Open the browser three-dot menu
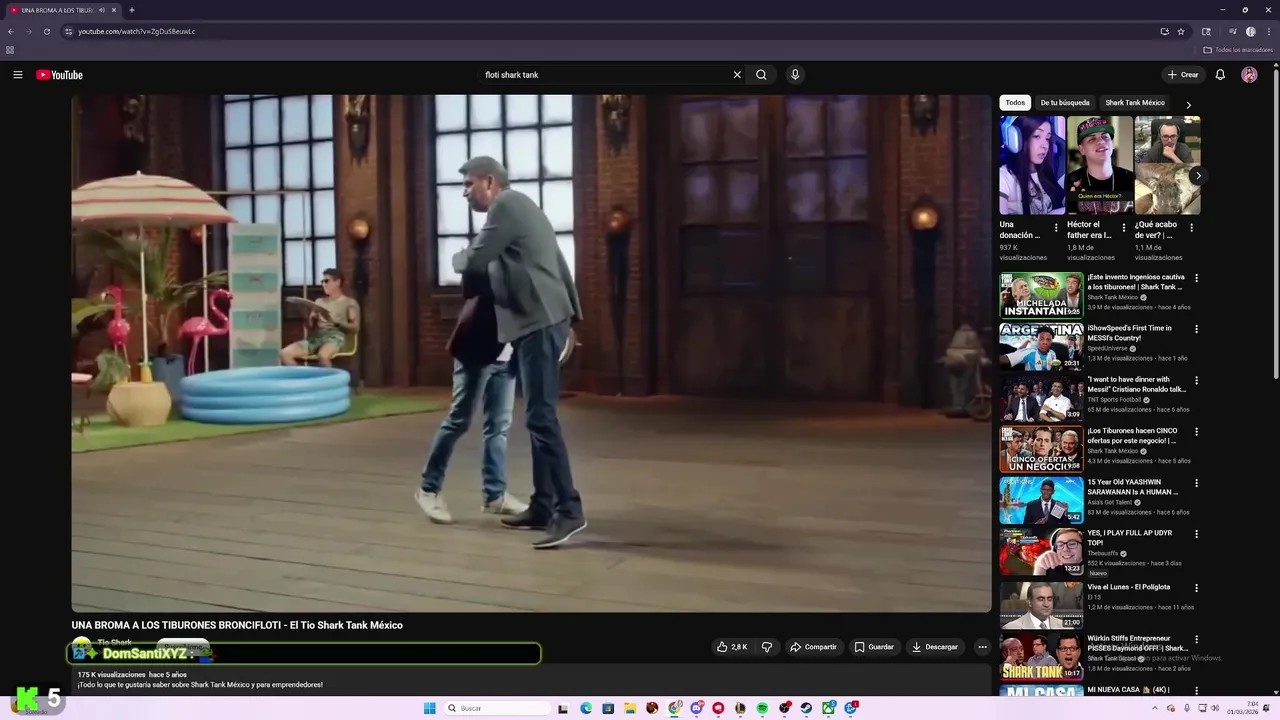Image resolution: width=1280 pixels, height=720 pixels. point(1268,31)
